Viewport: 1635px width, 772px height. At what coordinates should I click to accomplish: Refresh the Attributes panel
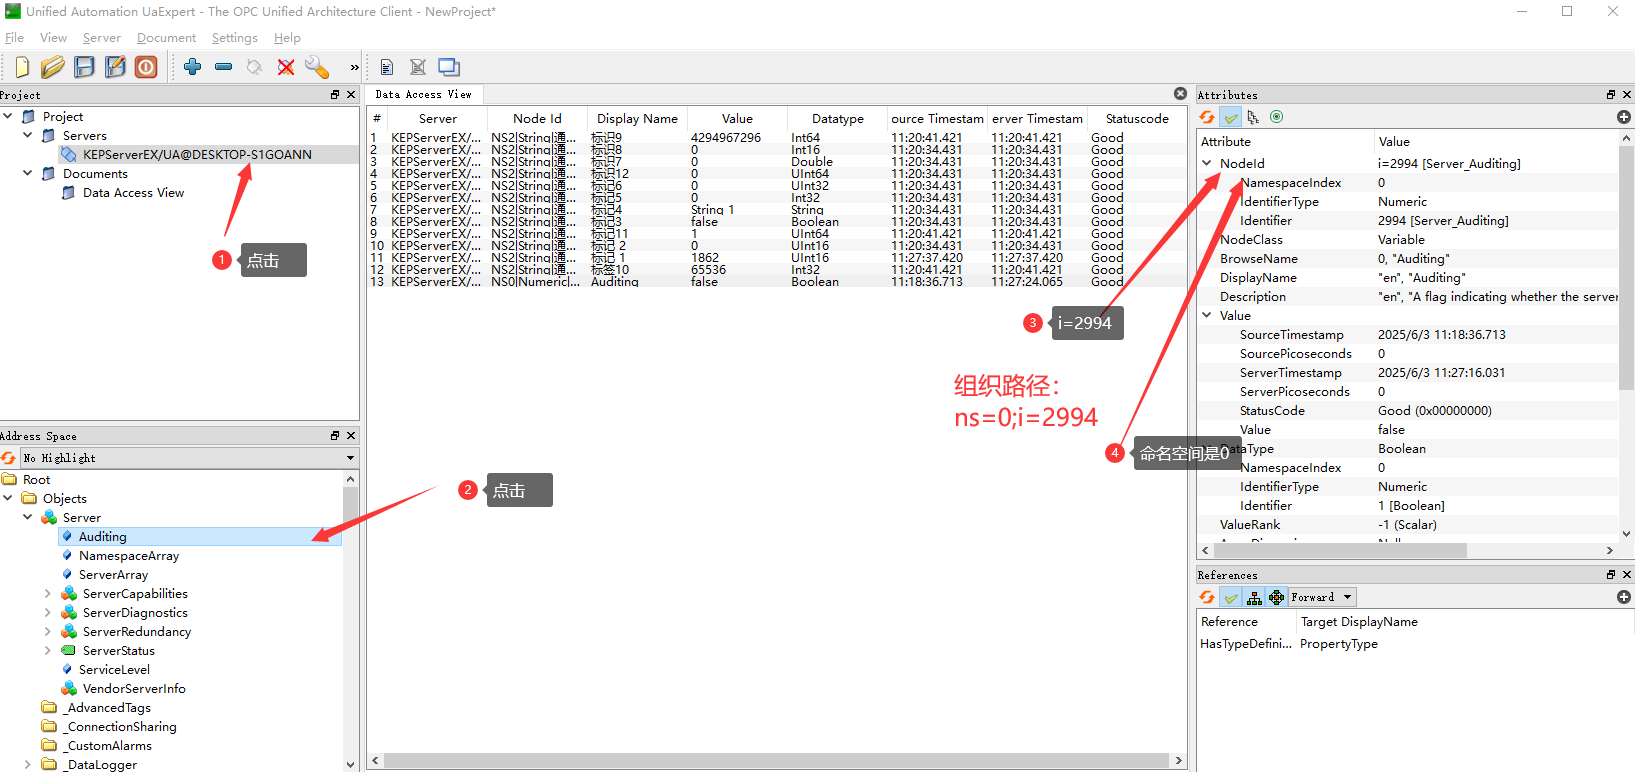(x=1207, y=117)
